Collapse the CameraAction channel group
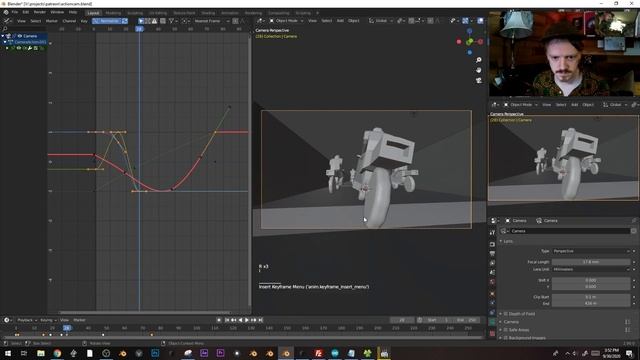This screenshot has height=360, width=640. tap(5, 42)
